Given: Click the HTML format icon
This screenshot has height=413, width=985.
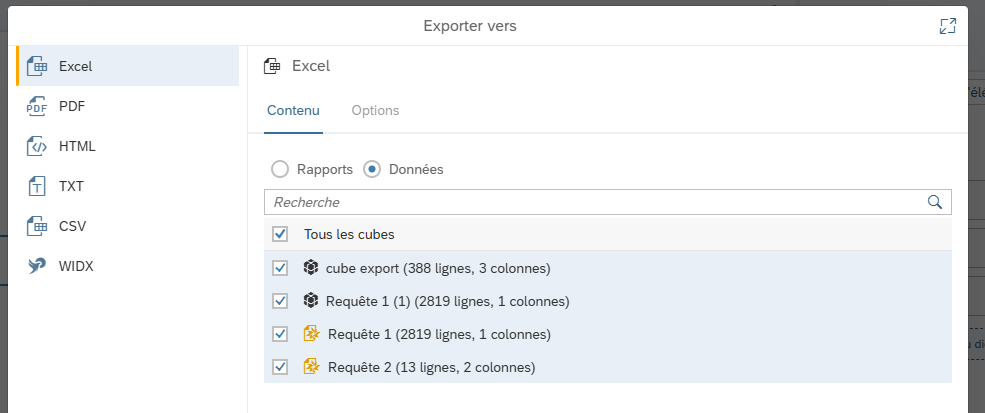Looking at the screenshot, I should pyautogui.click(x=37, y=146).
